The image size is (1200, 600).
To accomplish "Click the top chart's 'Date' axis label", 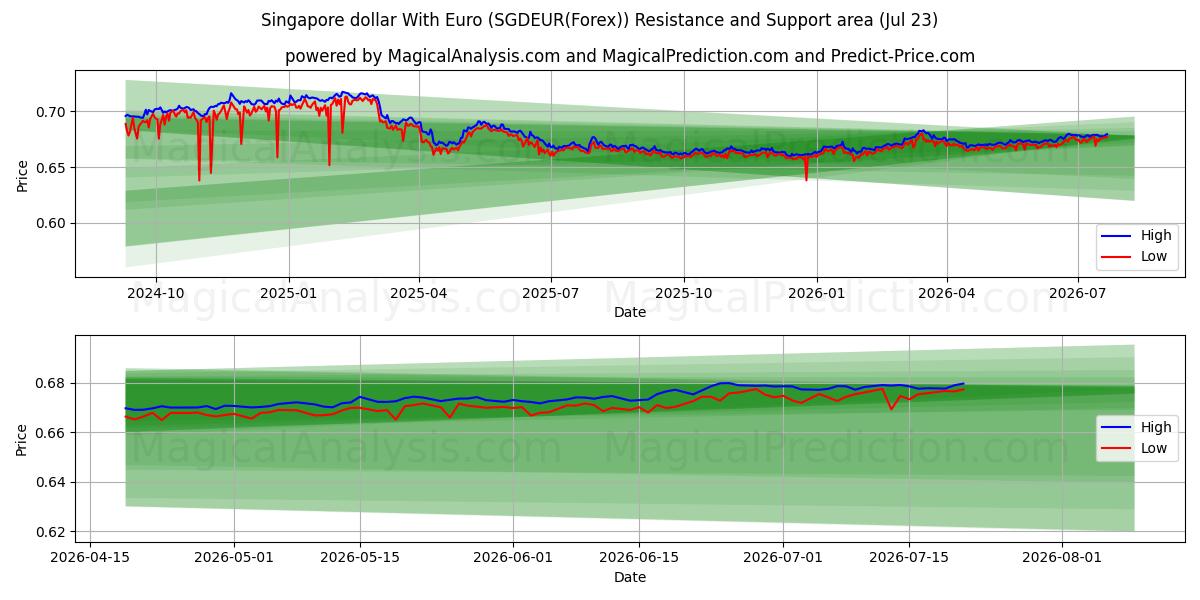I will click(x=630, y=312).
